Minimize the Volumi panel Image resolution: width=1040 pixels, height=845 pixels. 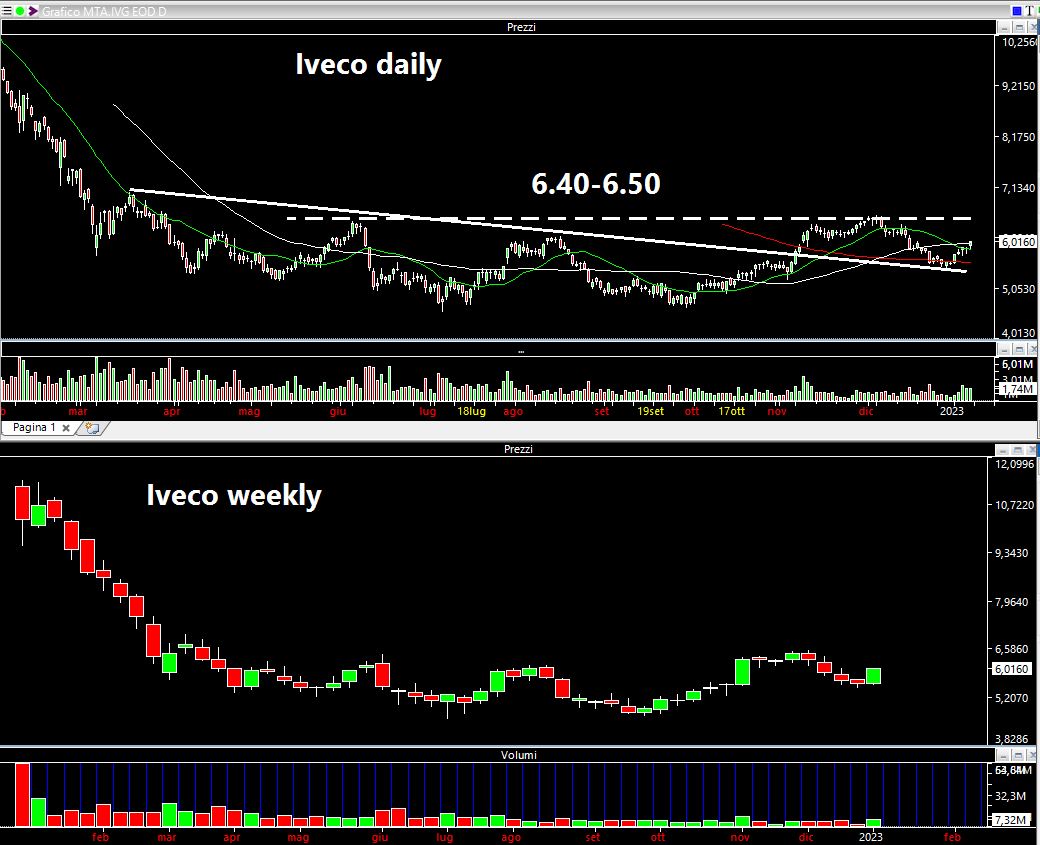[1006, 755]
